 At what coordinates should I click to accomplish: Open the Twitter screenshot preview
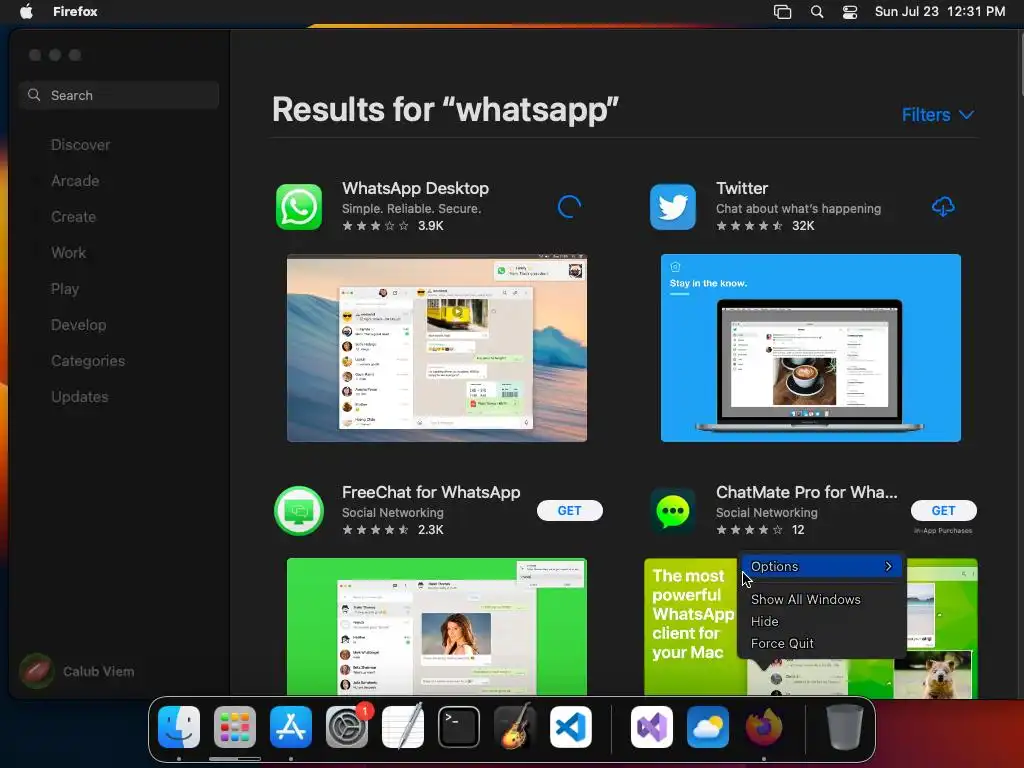pyautogui.click(x=810, y=348)
